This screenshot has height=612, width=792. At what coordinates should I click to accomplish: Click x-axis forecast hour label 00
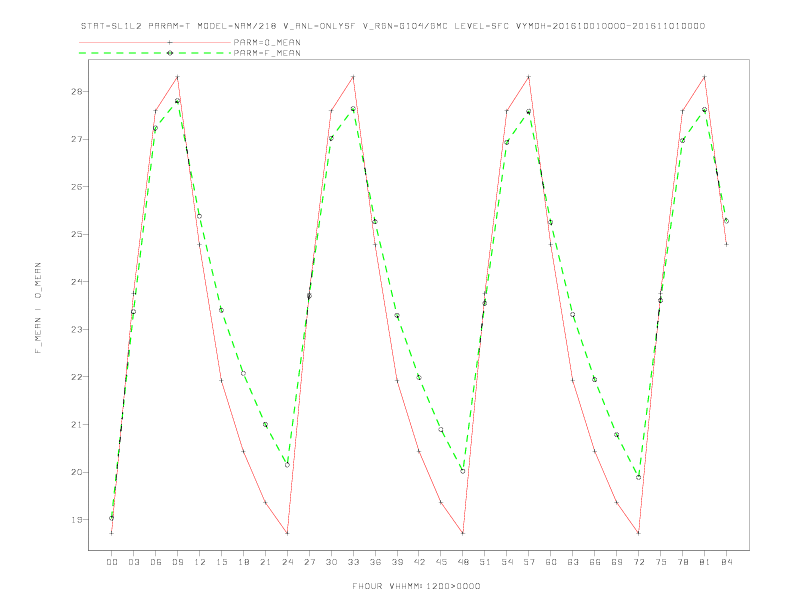112,562
